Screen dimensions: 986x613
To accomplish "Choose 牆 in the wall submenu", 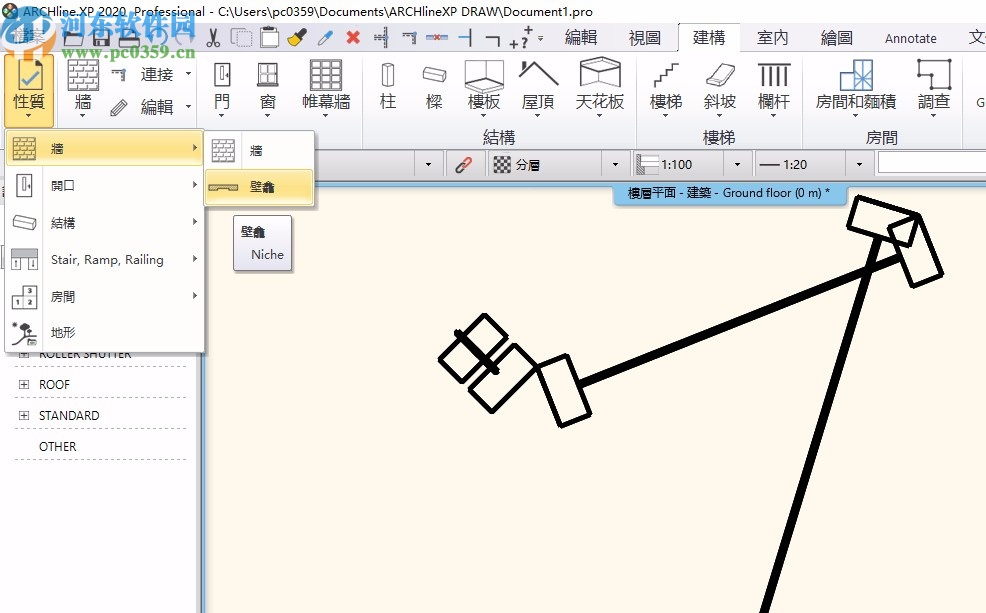I will coord(259,150).
